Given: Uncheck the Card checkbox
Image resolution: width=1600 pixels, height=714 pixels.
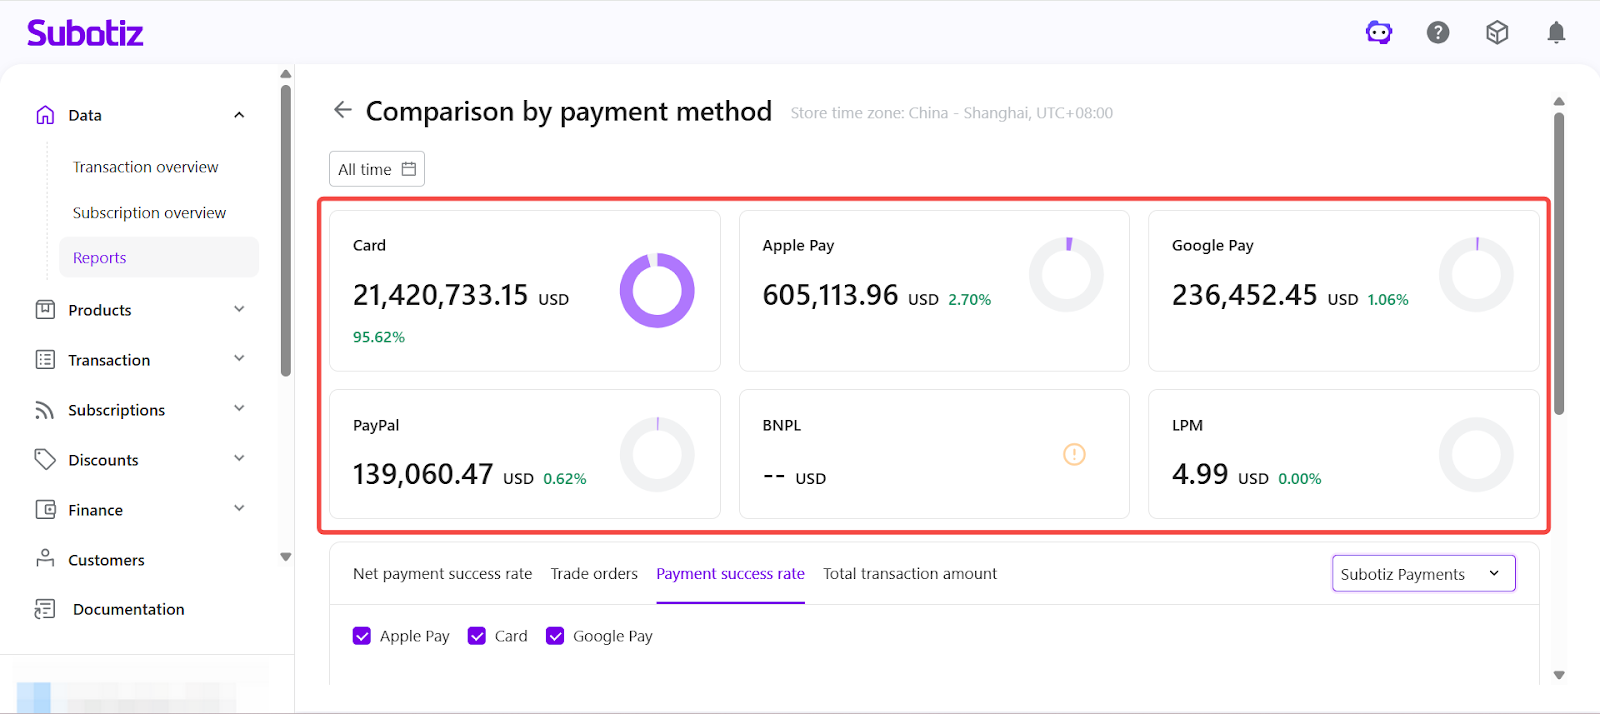Looking at the screenshot, I should tap(477, 636).
